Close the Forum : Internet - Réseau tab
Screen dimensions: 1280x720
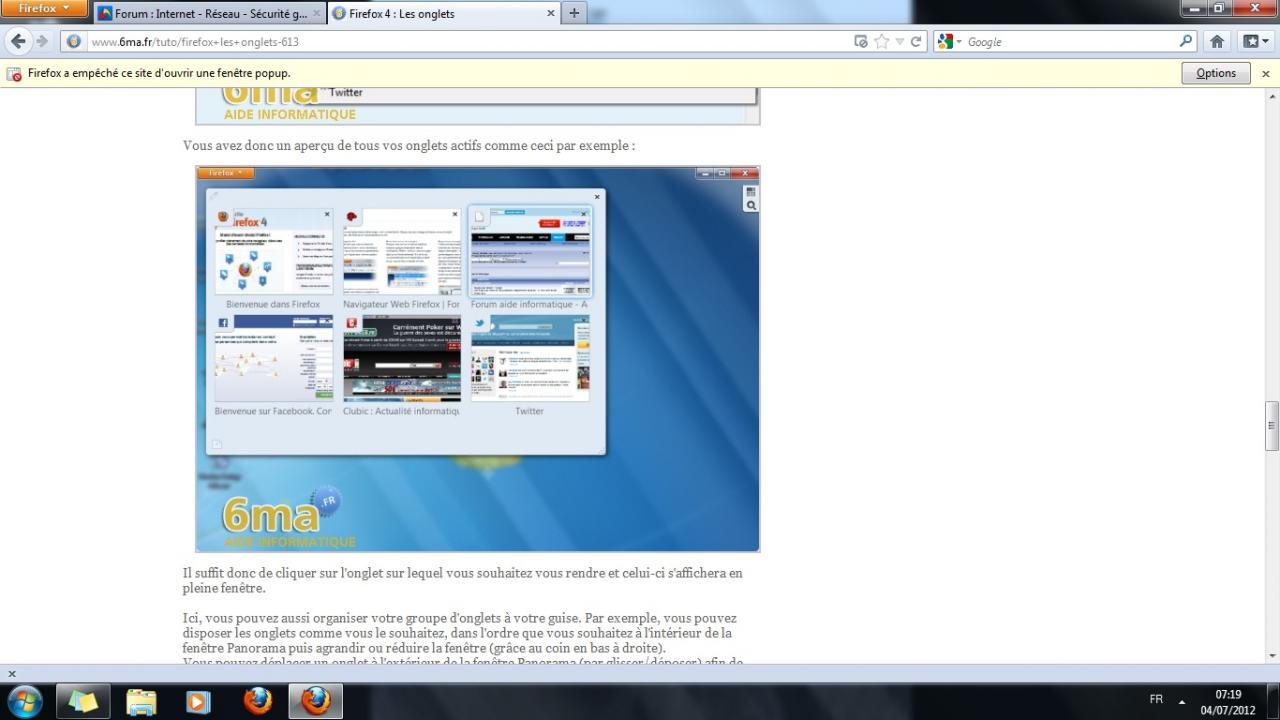317,14
